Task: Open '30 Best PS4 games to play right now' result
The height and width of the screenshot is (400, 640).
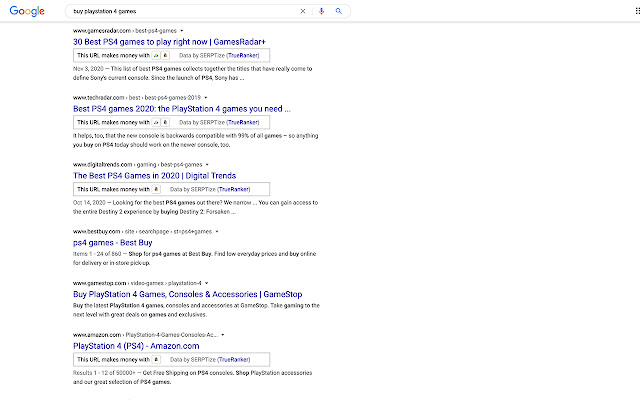Action: (x=169, y=42)
